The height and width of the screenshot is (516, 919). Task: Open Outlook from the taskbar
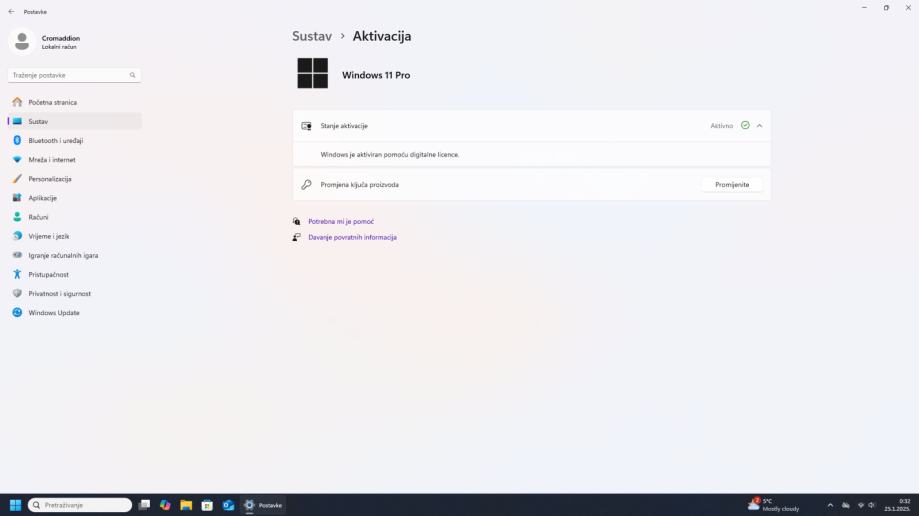pyautogui.click(x=228, y=505)
